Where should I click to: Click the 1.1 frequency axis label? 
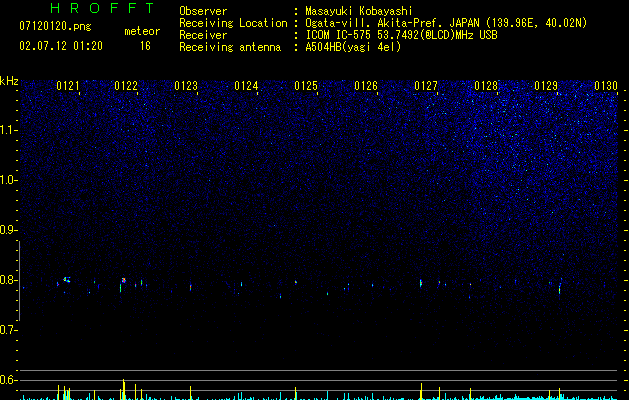(8, 130)
